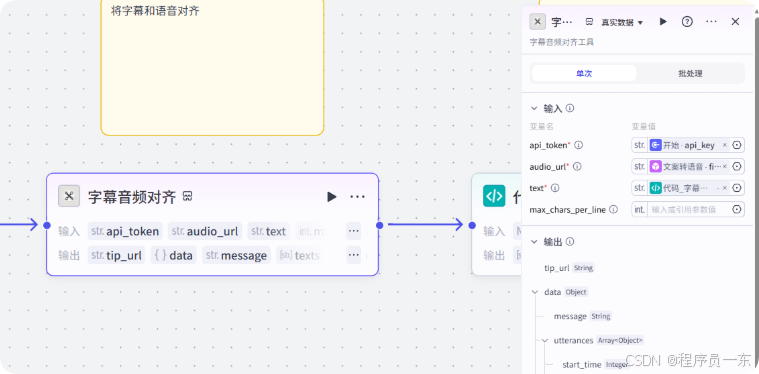Remove the 文案转语音 reference from audio_url
This screenshot has width=759, height=374.
point(725,166)
